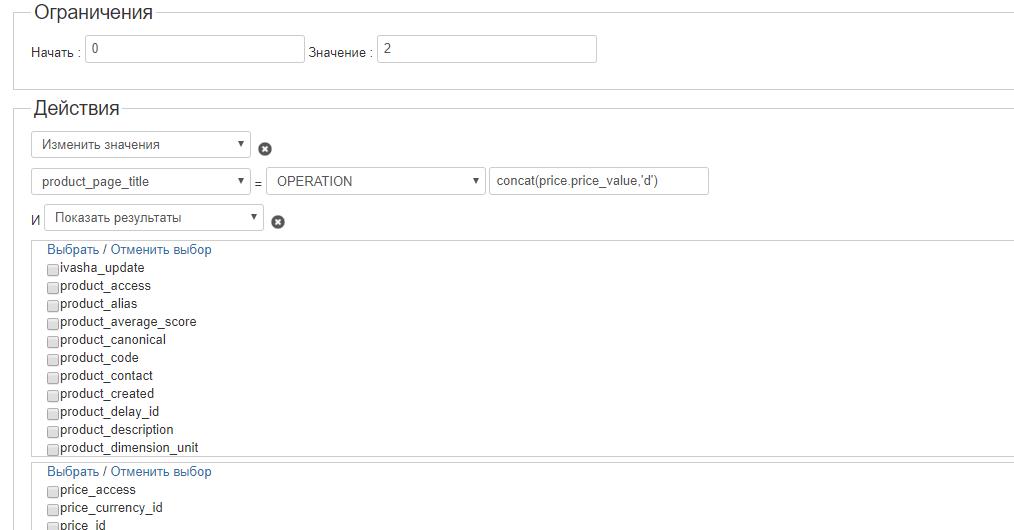This screenshot has width=1014, height=530.
Task: Click the 'Ограничения' section heading
Action: coord(93,12)
